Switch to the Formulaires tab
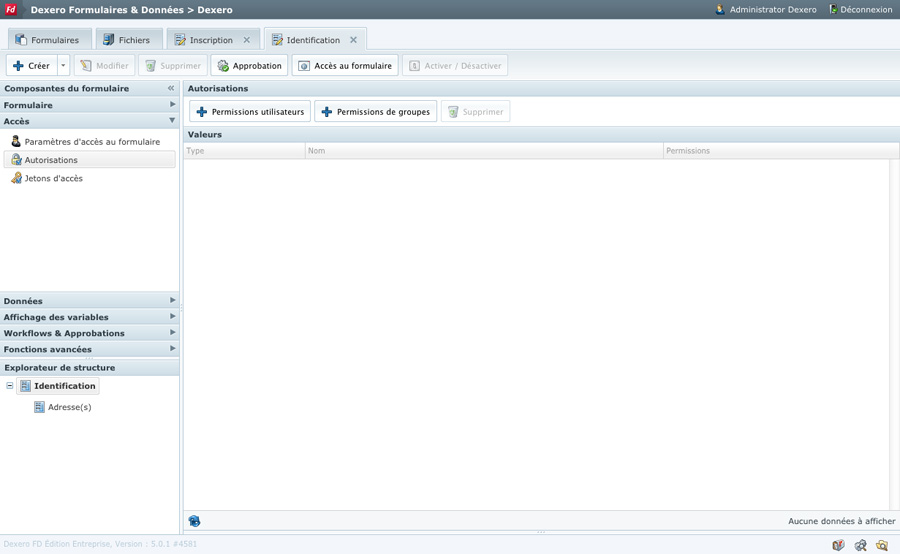 point(47,40)
